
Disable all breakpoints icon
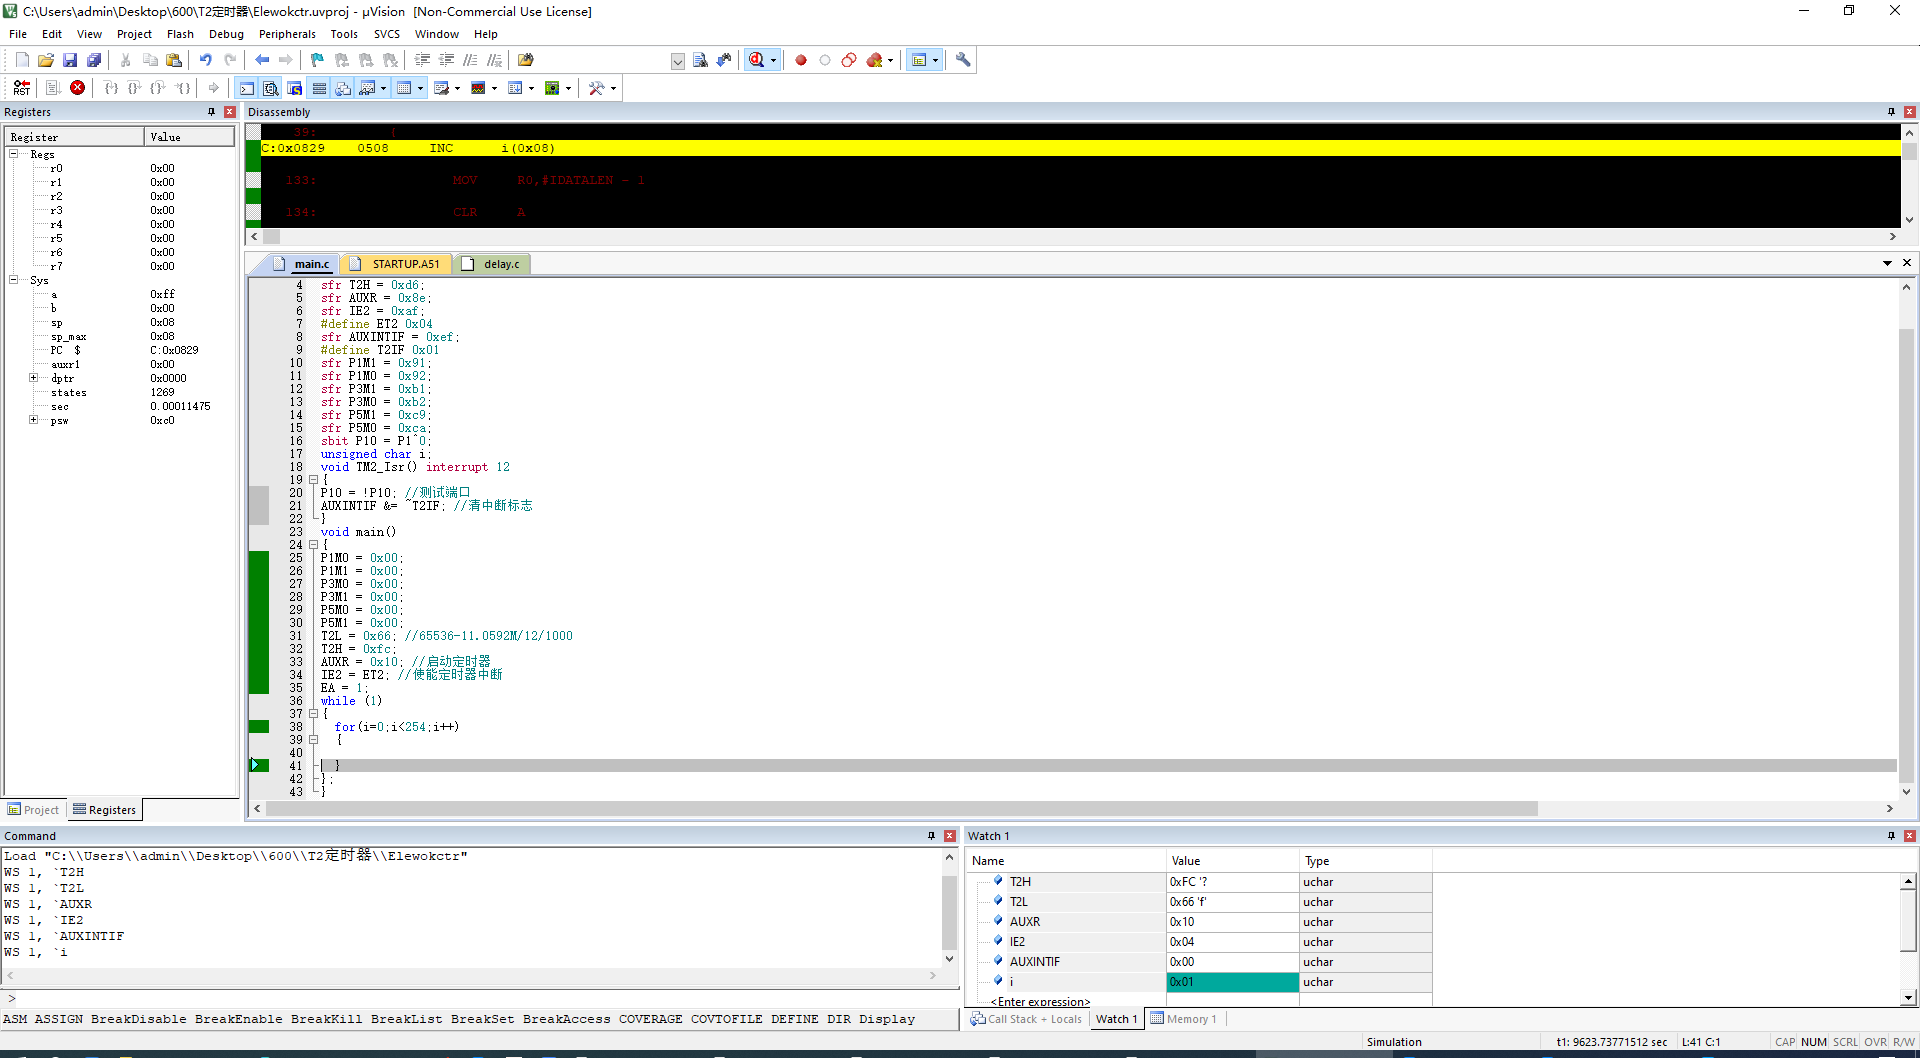coord(849,60)
